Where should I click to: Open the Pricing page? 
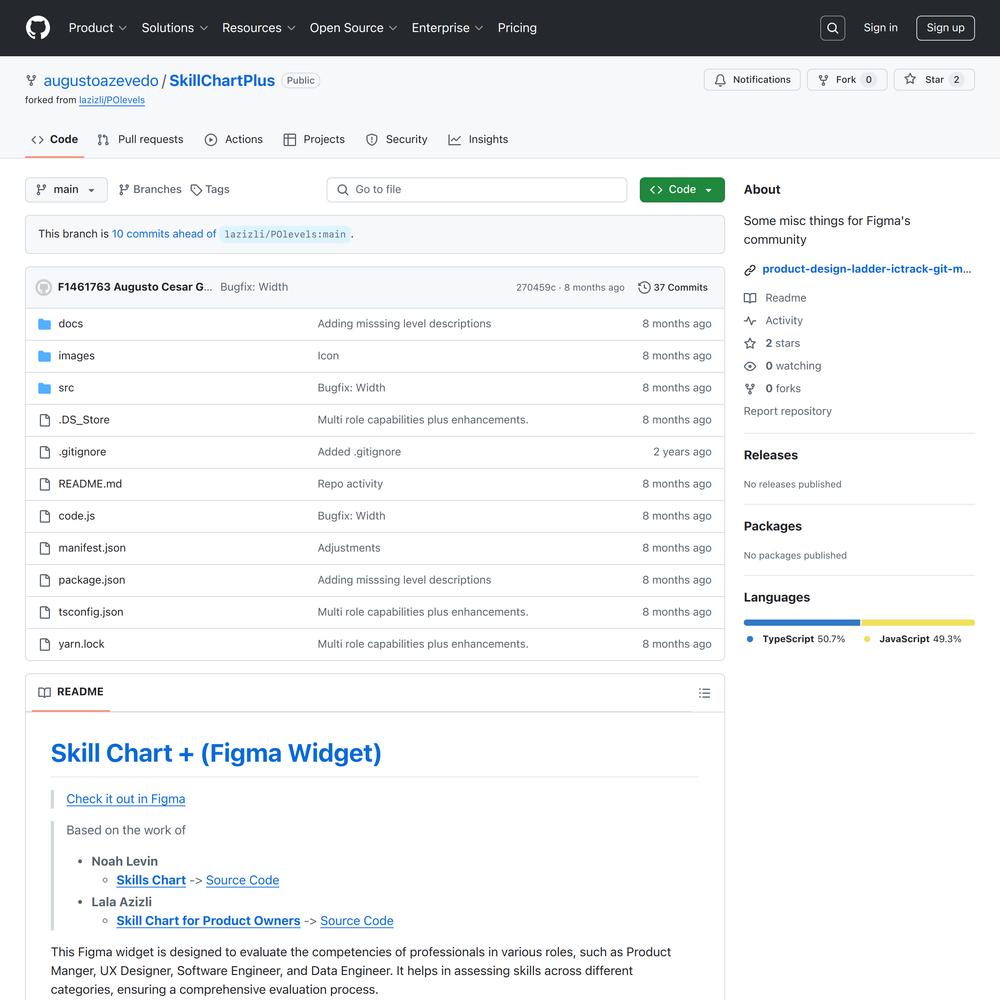pyautogui.click(x=517, y=28)
